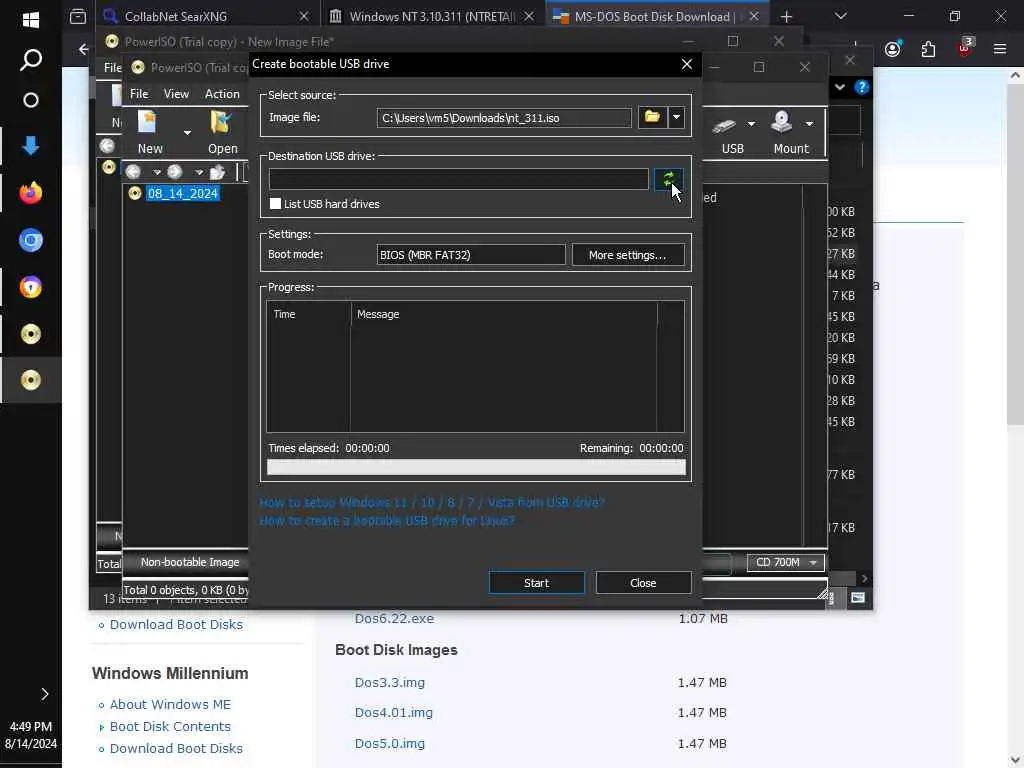1024x768 pixels.
Task: Click the Time column header
Action: pos(308,314)
